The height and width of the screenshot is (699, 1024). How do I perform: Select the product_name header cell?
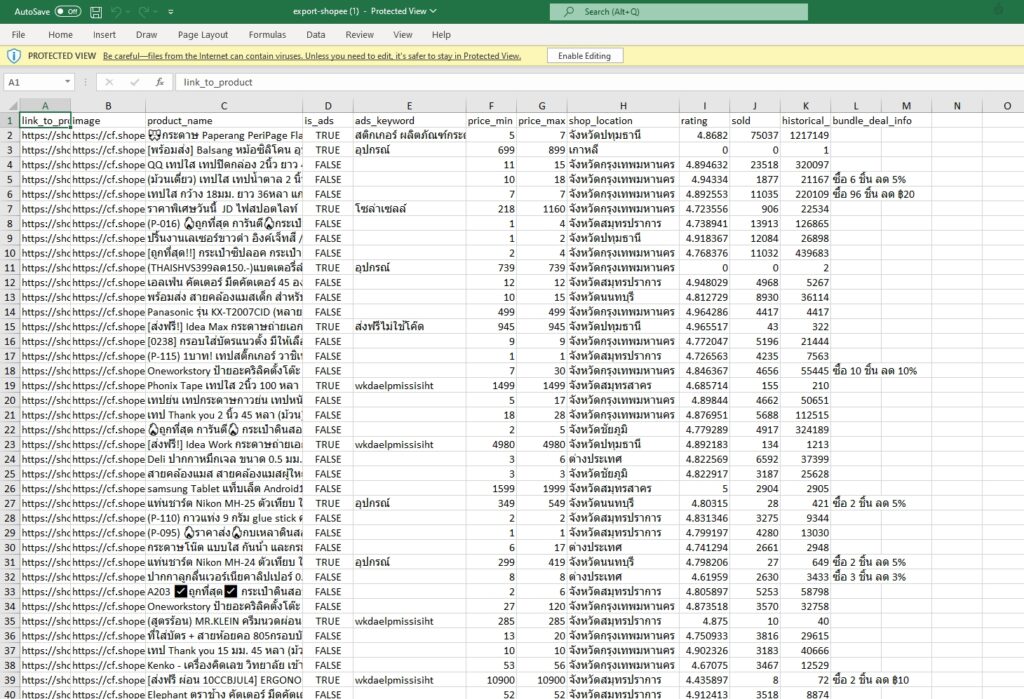[x=223, y=120]
